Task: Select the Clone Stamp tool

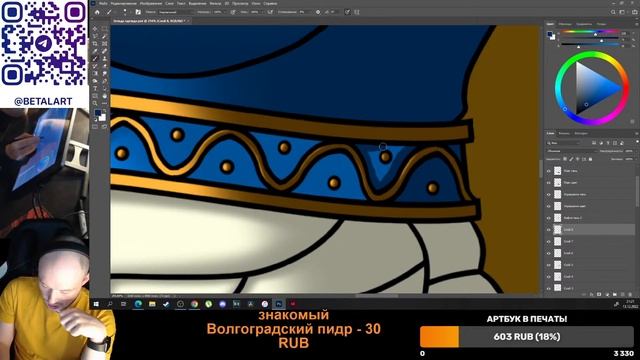Action: pos(104,59)
